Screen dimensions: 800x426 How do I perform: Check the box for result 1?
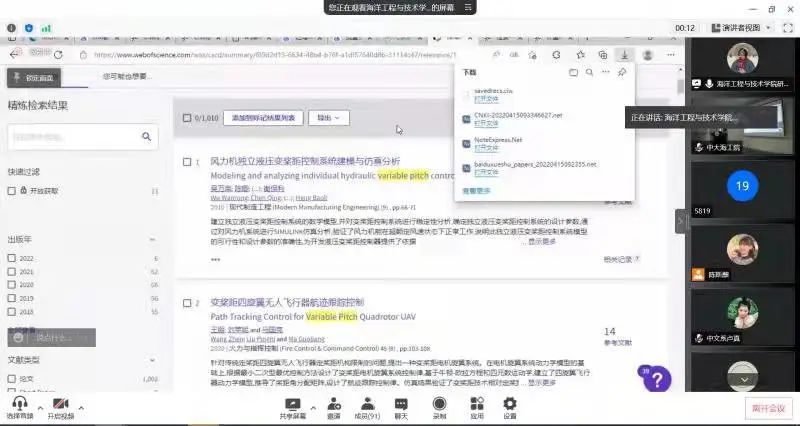[x=187, y=162]
